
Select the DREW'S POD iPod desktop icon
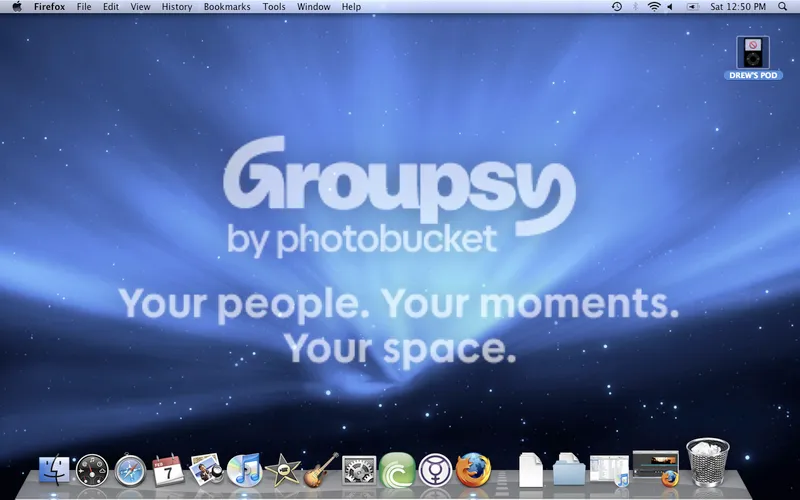tap(753, 58)
